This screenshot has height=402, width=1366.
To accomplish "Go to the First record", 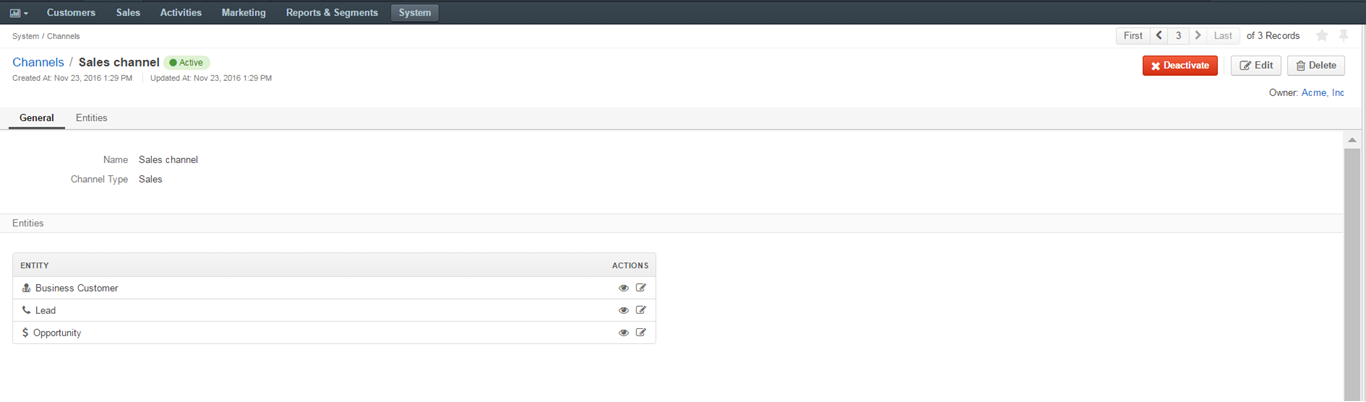I will tap(1133, 35).
